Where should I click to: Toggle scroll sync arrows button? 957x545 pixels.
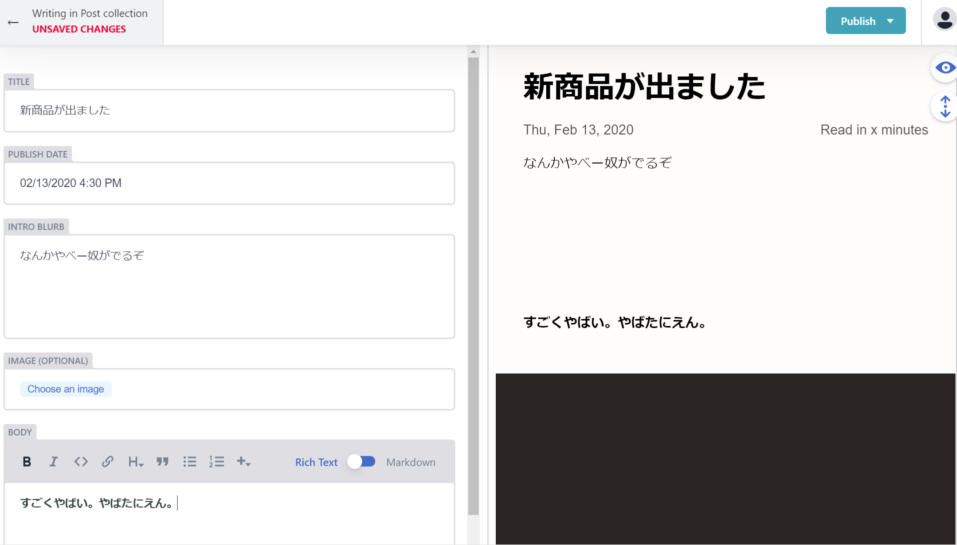pyautogui.click(x=944, y=107)
